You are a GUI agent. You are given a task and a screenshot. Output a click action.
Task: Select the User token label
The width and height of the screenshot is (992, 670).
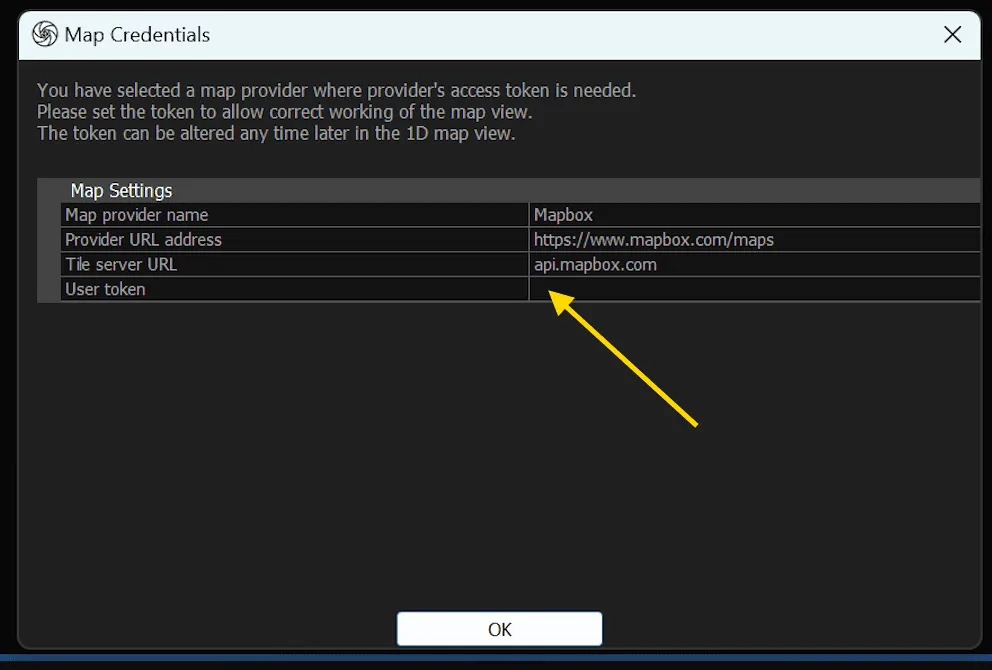tap(105, 289)
